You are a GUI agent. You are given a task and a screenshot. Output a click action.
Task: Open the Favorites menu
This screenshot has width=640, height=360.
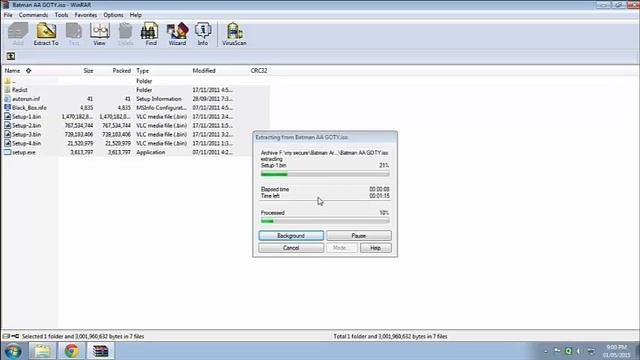pyautogui.click(x=86, y=15)
